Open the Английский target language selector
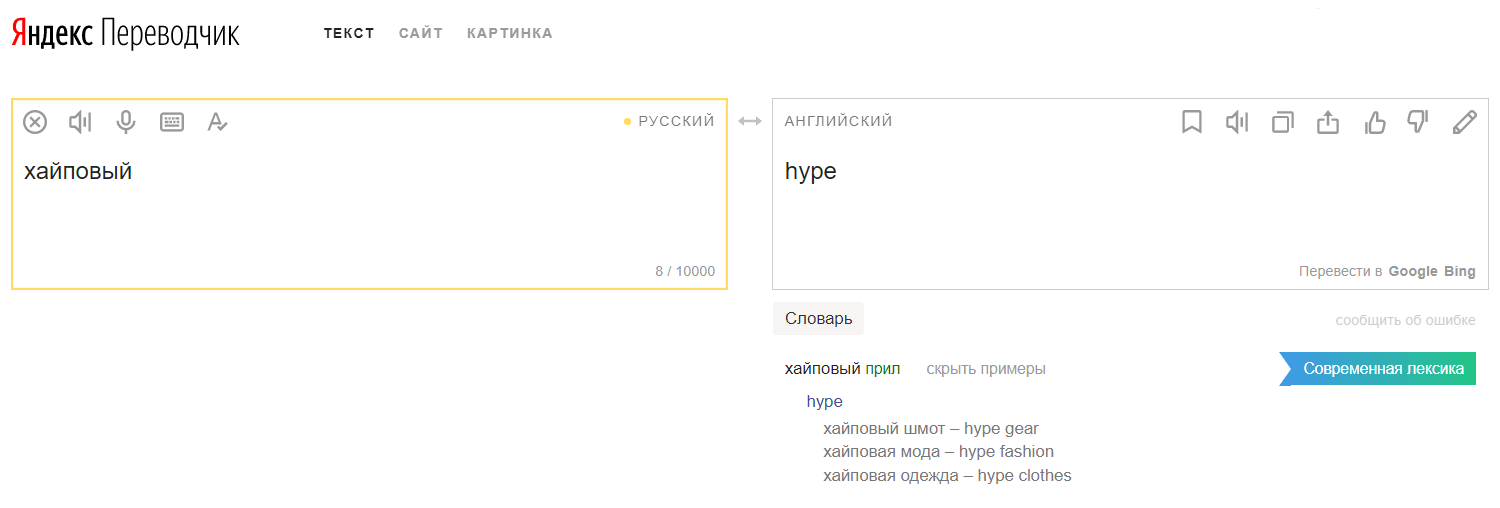This screenshot has height=508, width=1500. pos(838,121)
